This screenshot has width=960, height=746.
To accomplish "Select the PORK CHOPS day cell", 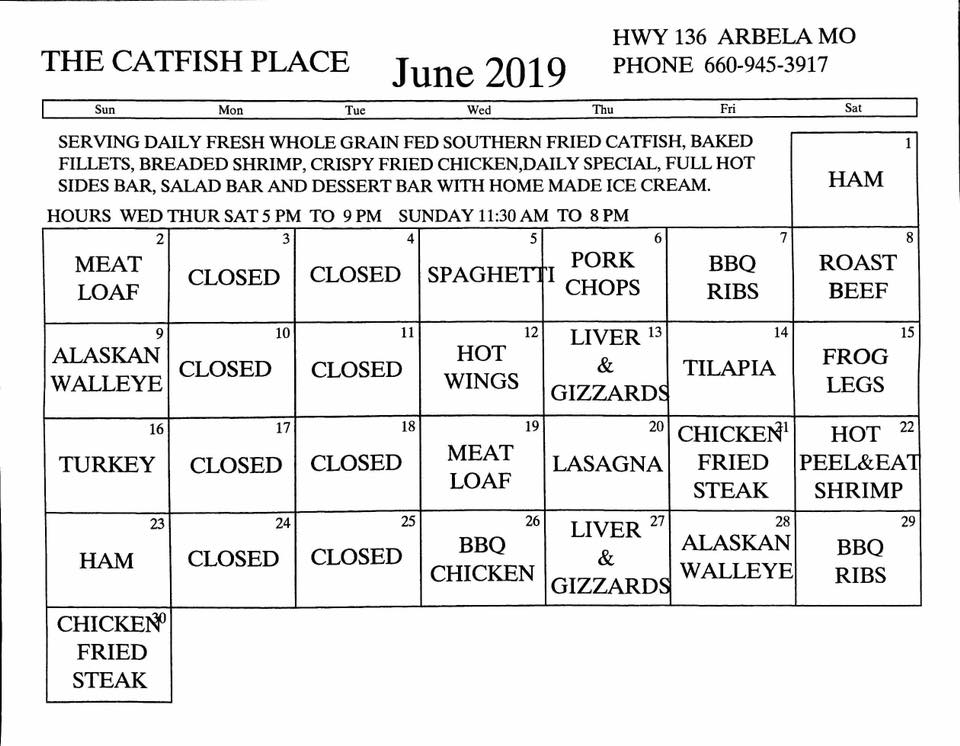I will coord(605,274).
